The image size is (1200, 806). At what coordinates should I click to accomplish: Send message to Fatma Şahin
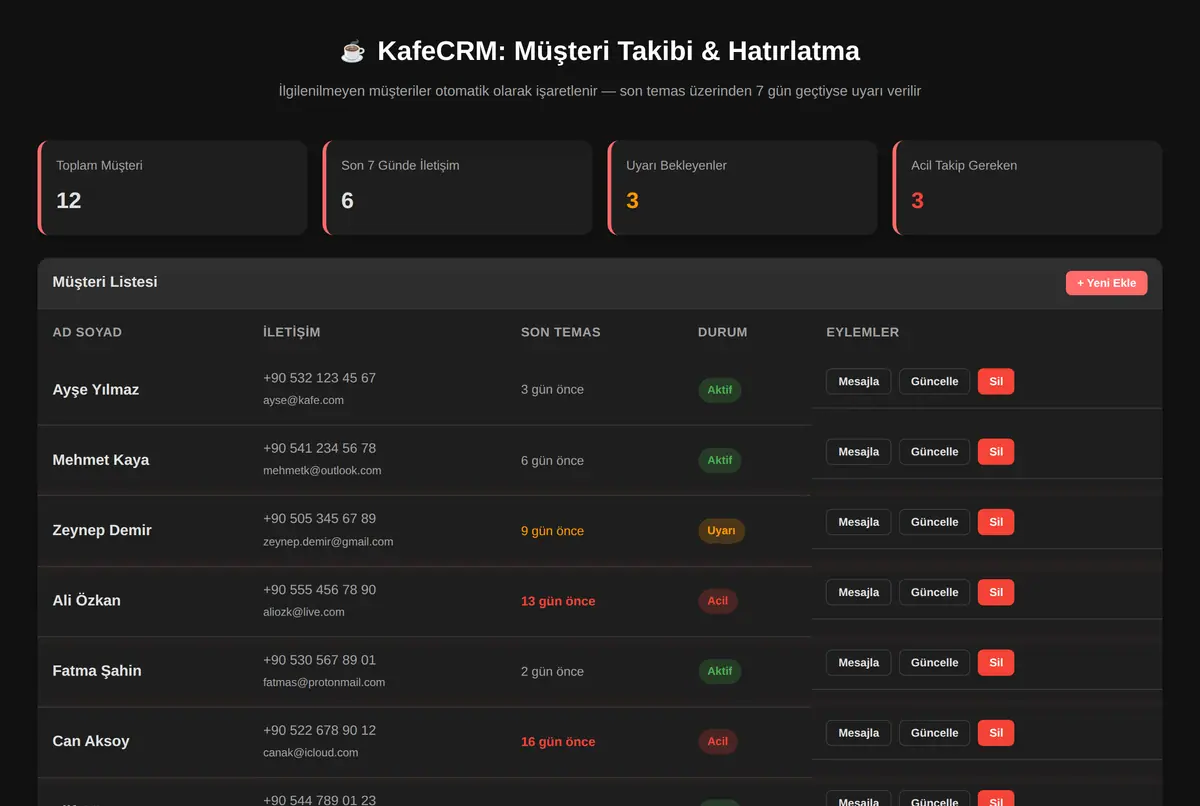(858, 663)
